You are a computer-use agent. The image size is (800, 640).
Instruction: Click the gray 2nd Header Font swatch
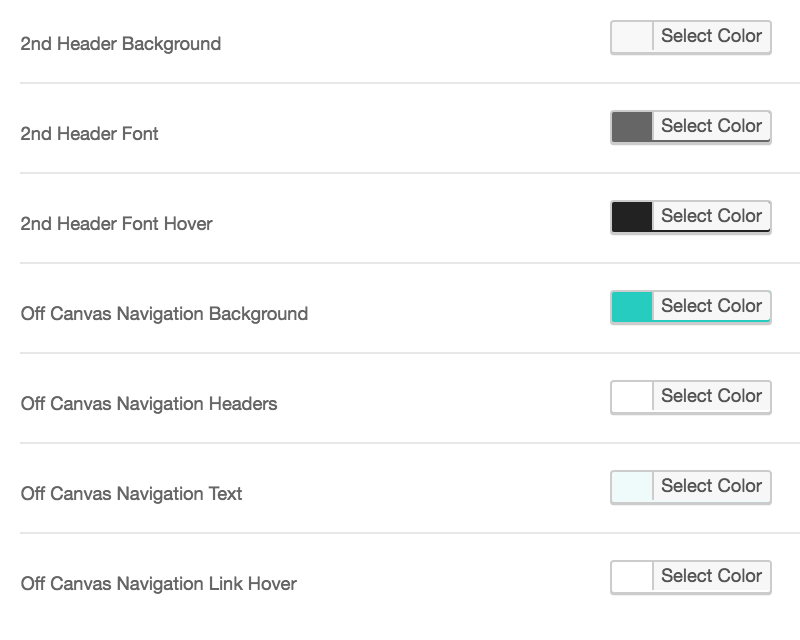tap(632, 127)
